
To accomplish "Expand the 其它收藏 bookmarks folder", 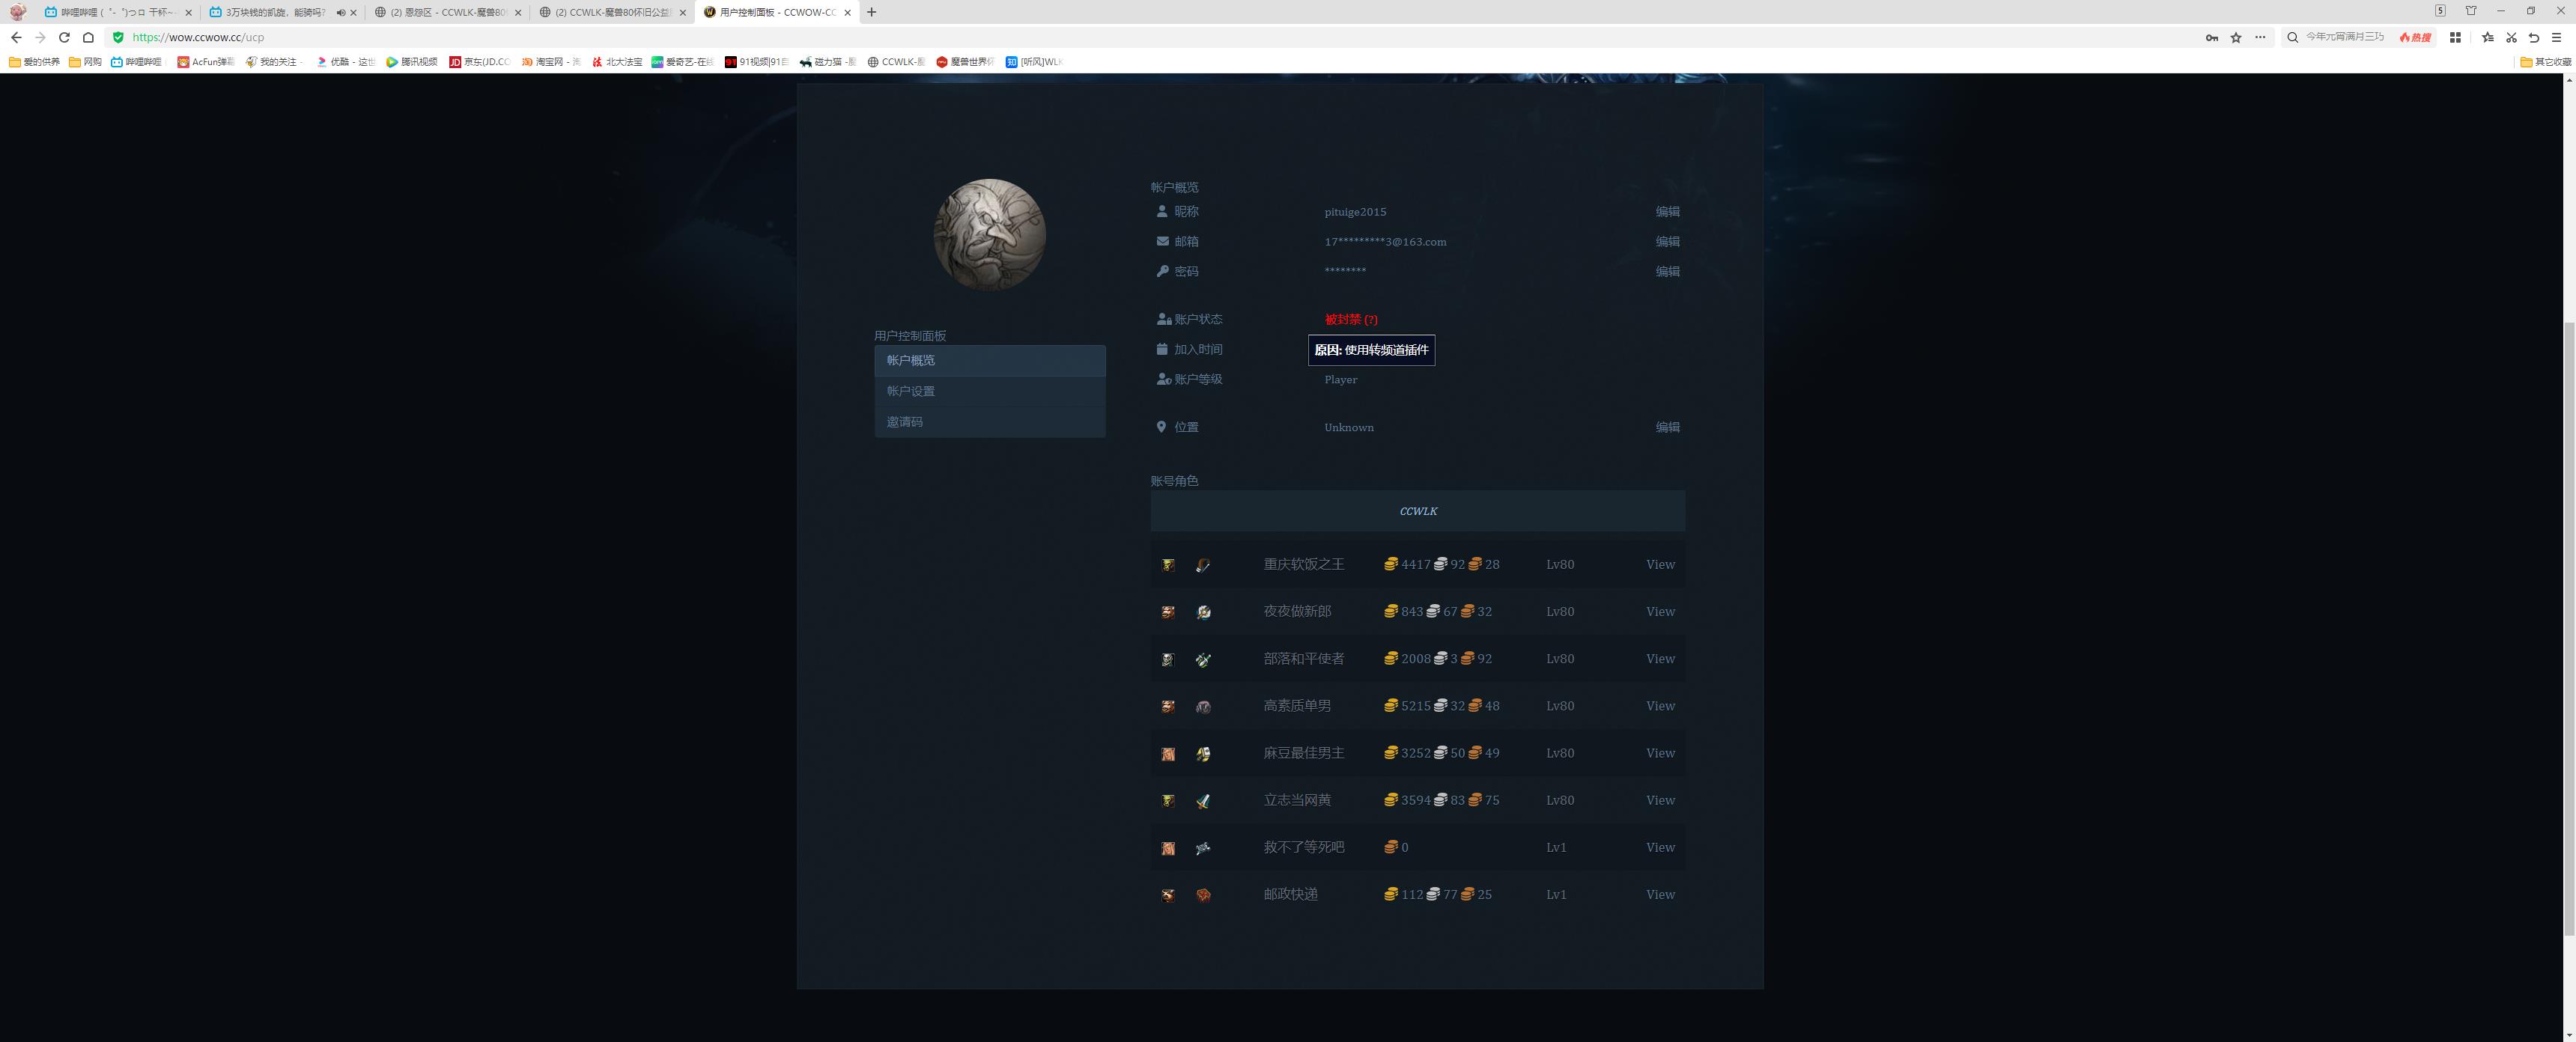I will 2545,62.
